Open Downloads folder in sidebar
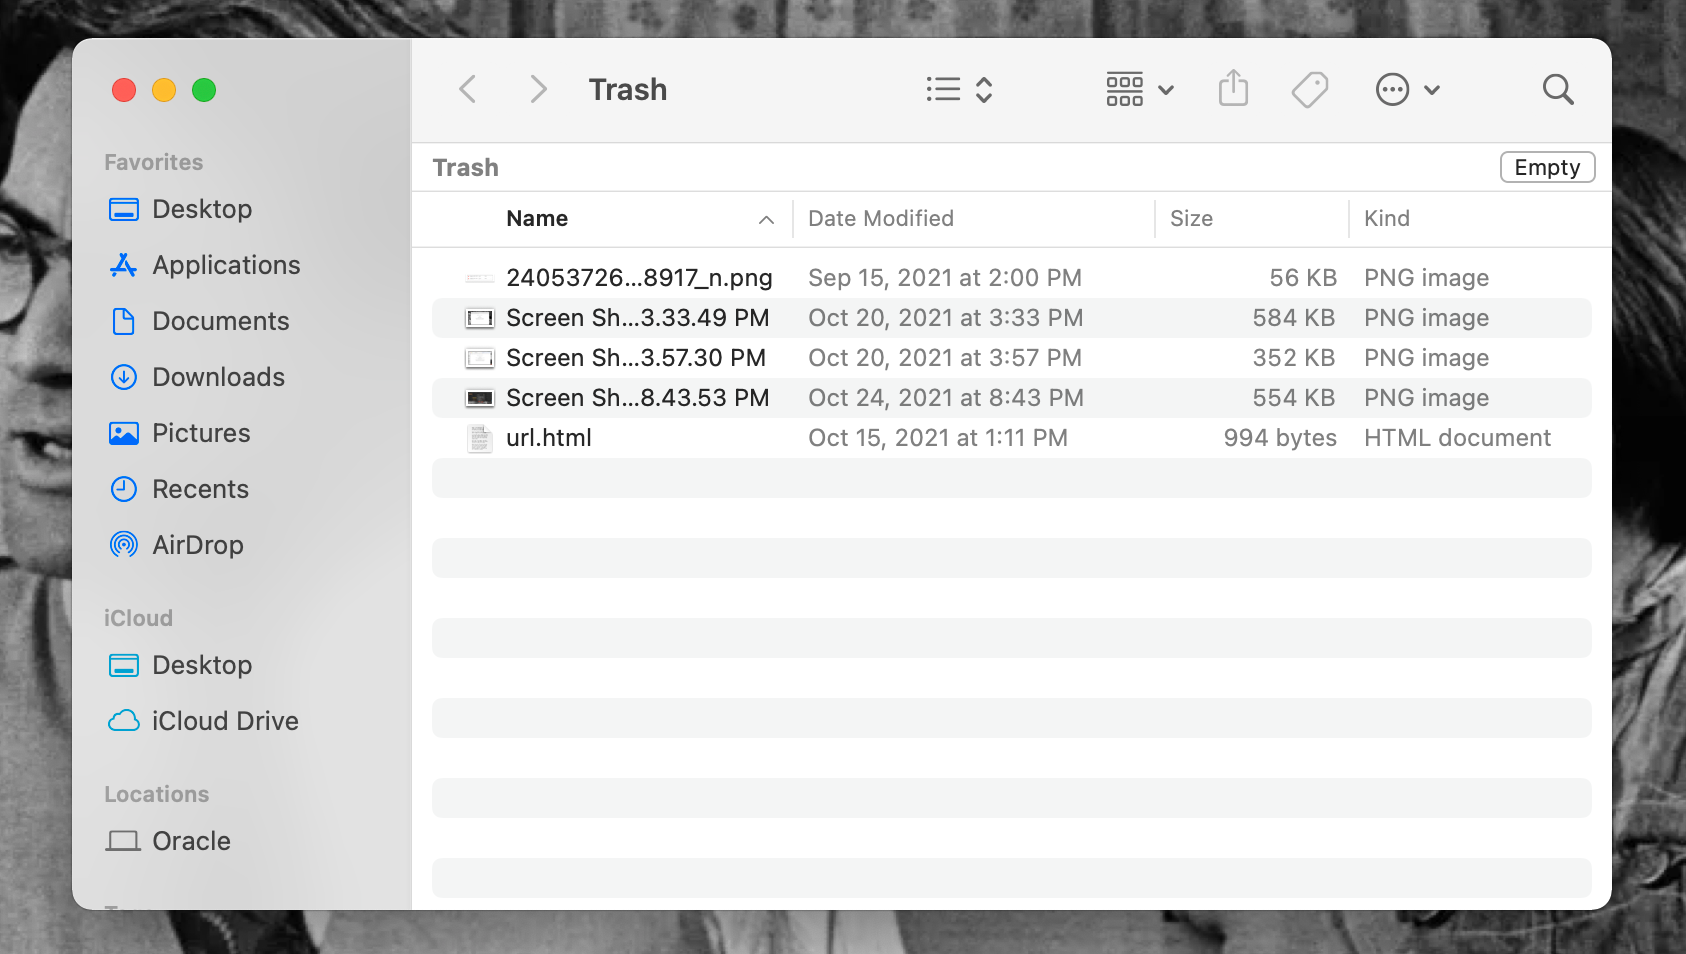Screen dimensions: 1686x954 click(x=218, y=377)
